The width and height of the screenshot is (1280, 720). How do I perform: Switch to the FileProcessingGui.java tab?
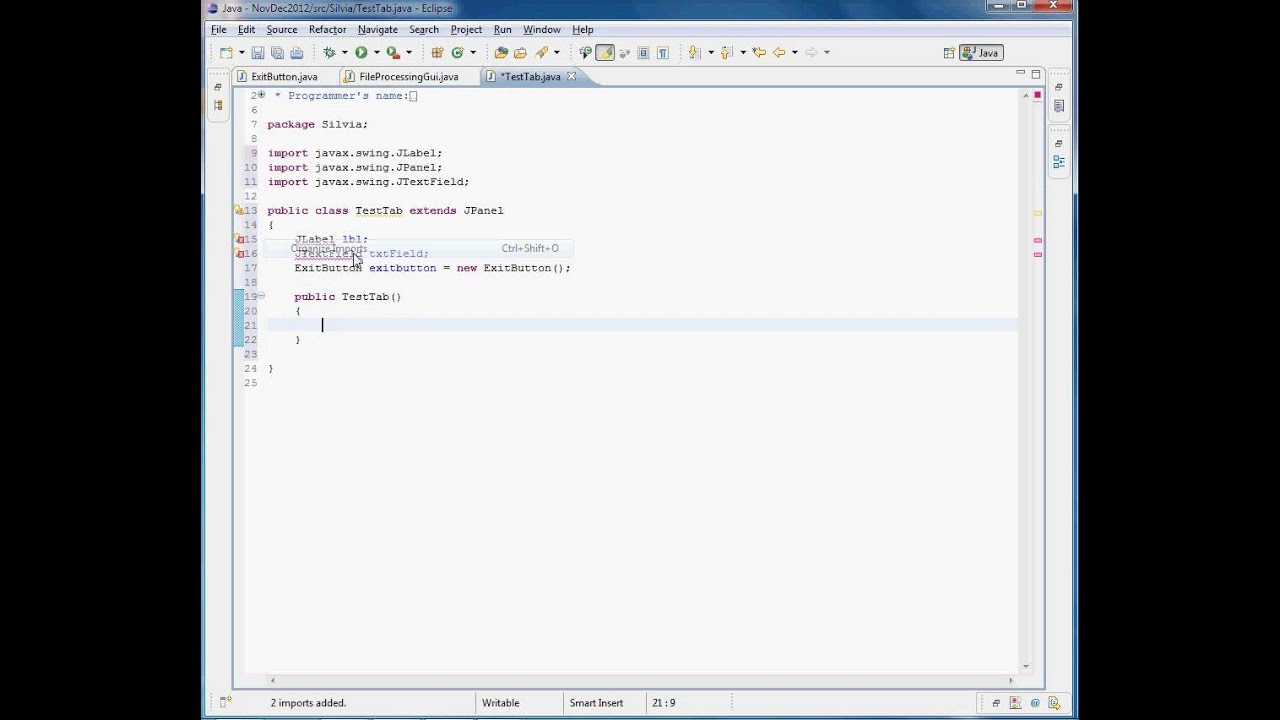(x=408, y=77)
